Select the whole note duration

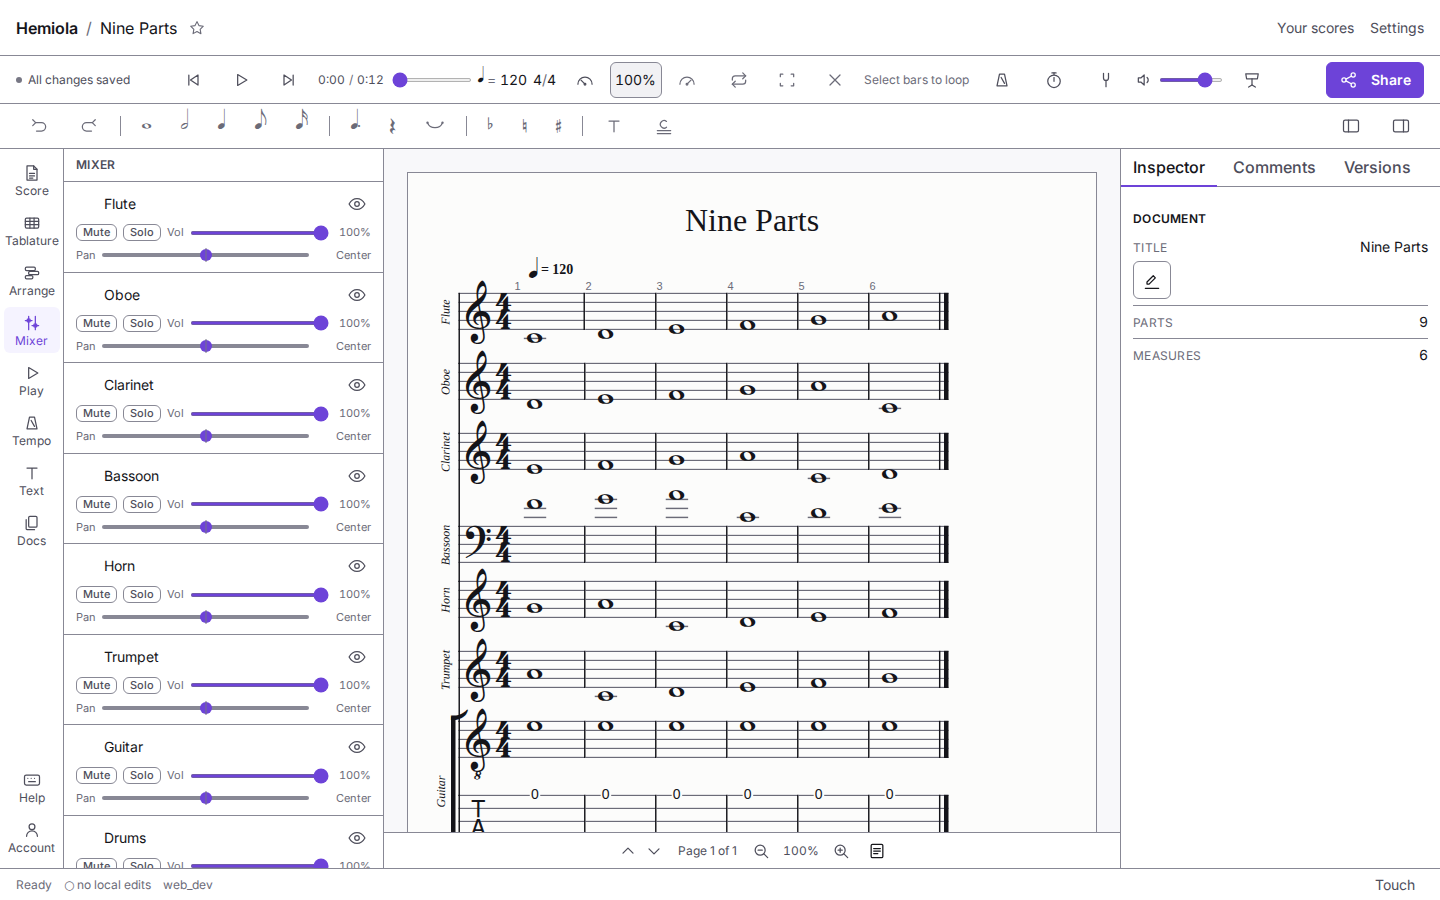(x=147, y=126)
